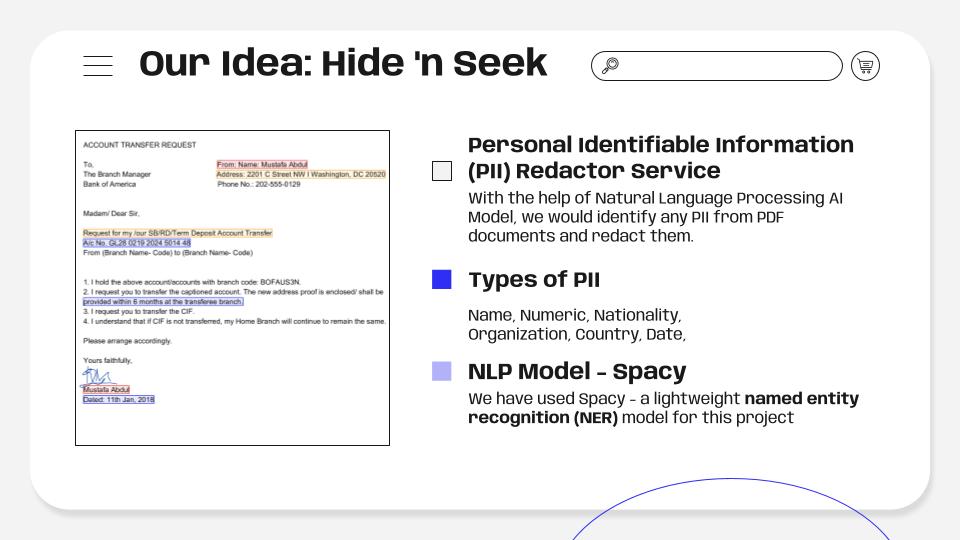The height and width of the screenshot is (540, 960).
Task: Click highlighted 'Request for my /our SB/RD/Term Deposit' line
Action: point(178,233)
